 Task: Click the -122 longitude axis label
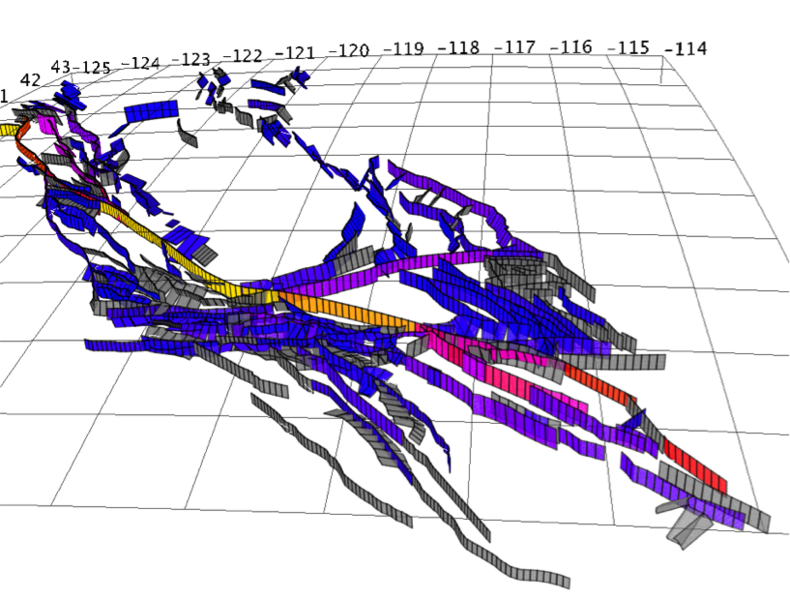243,56
